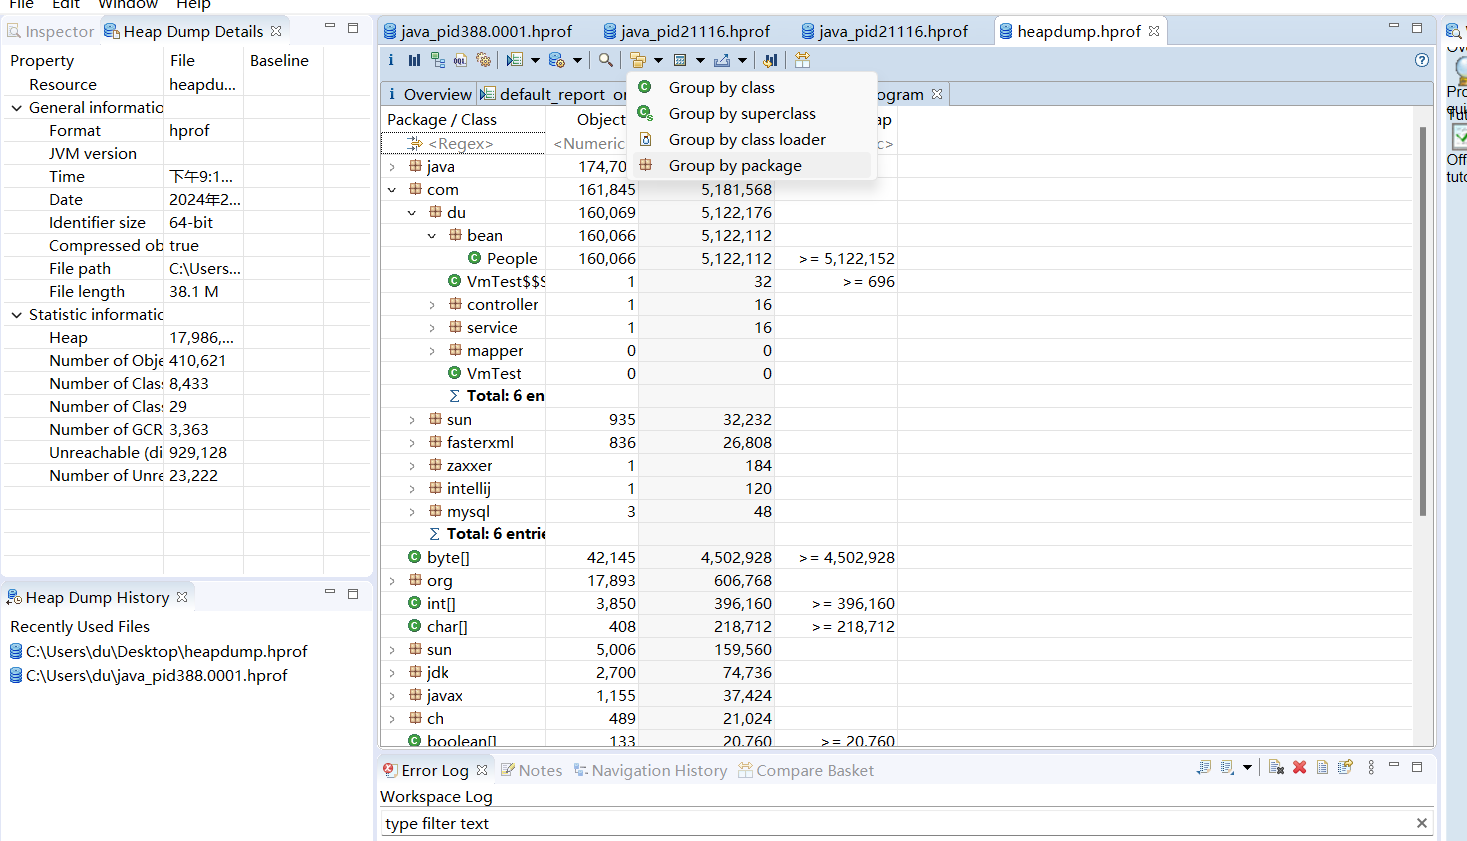Viewport: 1467px width, 841px height.
Task: Collapse the du package node
Action: point(411,212)
